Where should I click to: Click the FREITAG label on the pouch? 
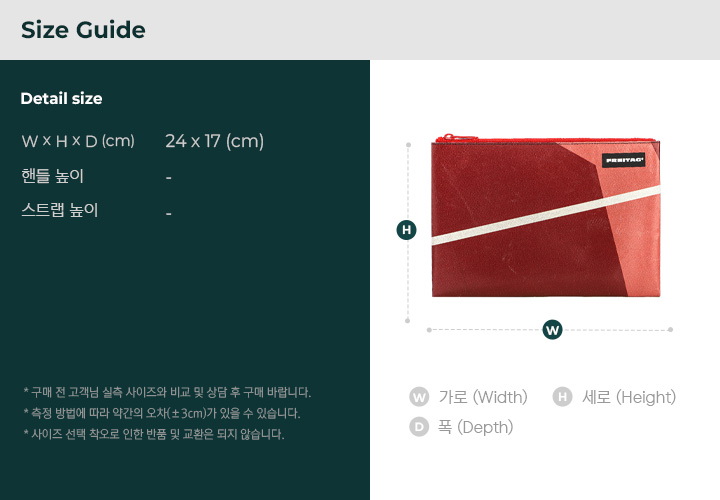[624, 160]
